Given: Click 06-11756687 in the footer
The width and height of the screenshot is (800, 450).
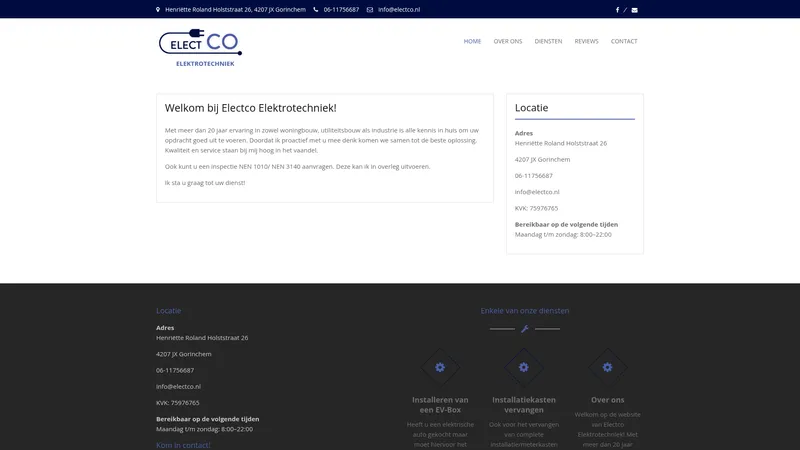Looking at the screenshot, I should click(175, 370).
